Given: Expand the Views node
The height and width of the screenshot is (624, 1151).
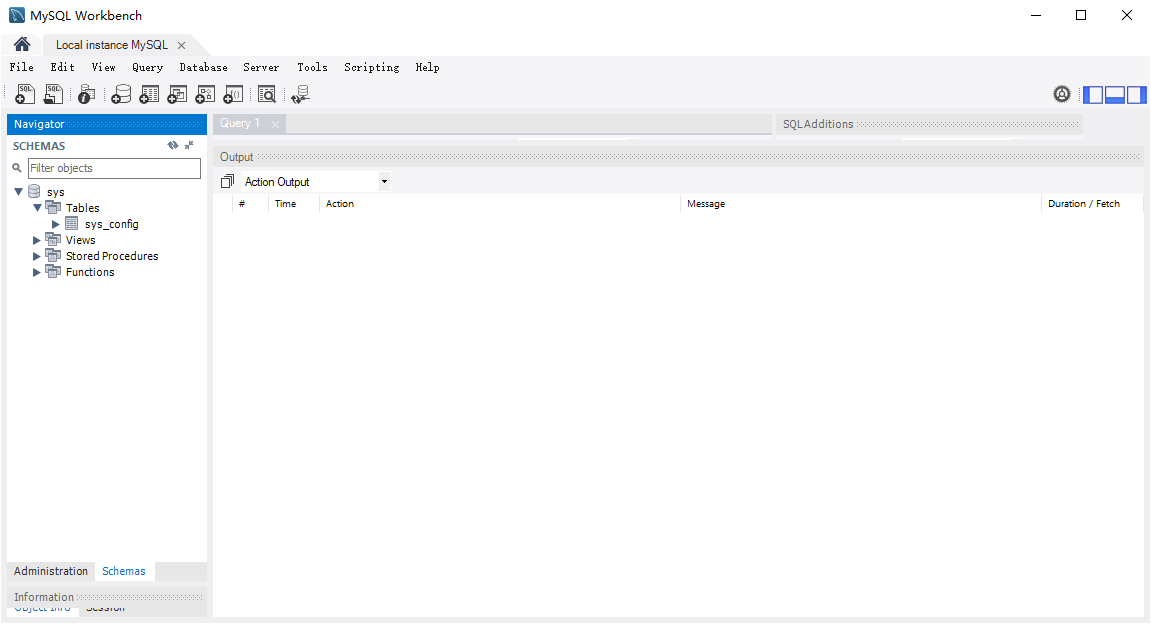Looking at the screenshot, I should click(x=36, y=239).
